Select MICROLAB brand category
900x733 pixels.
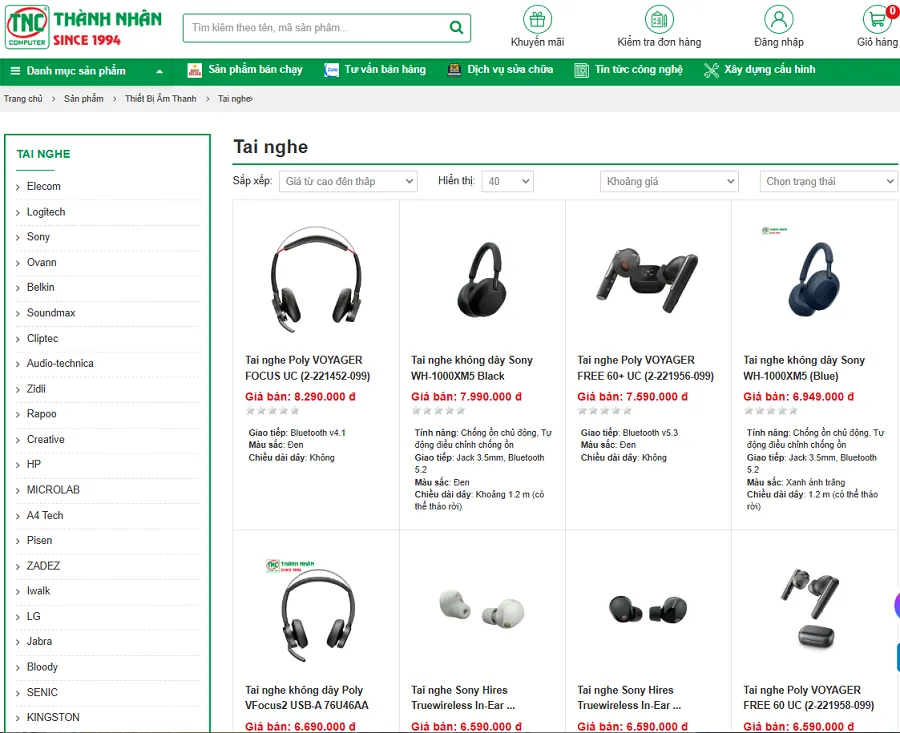53,490
